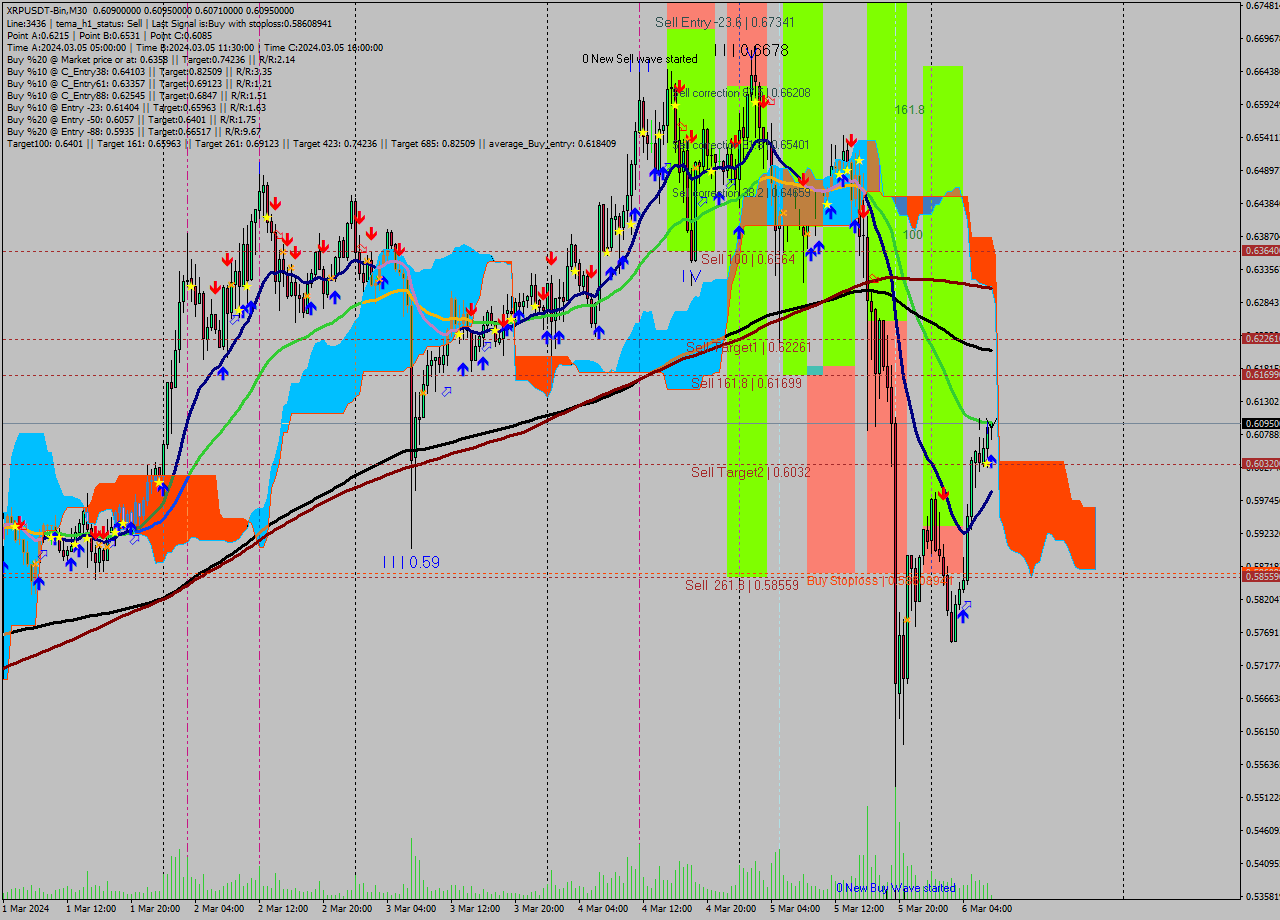Screen dimensions: 1280x920
Task: Select the '5 Mar 12:00' time label
Action: pos(859,909)
